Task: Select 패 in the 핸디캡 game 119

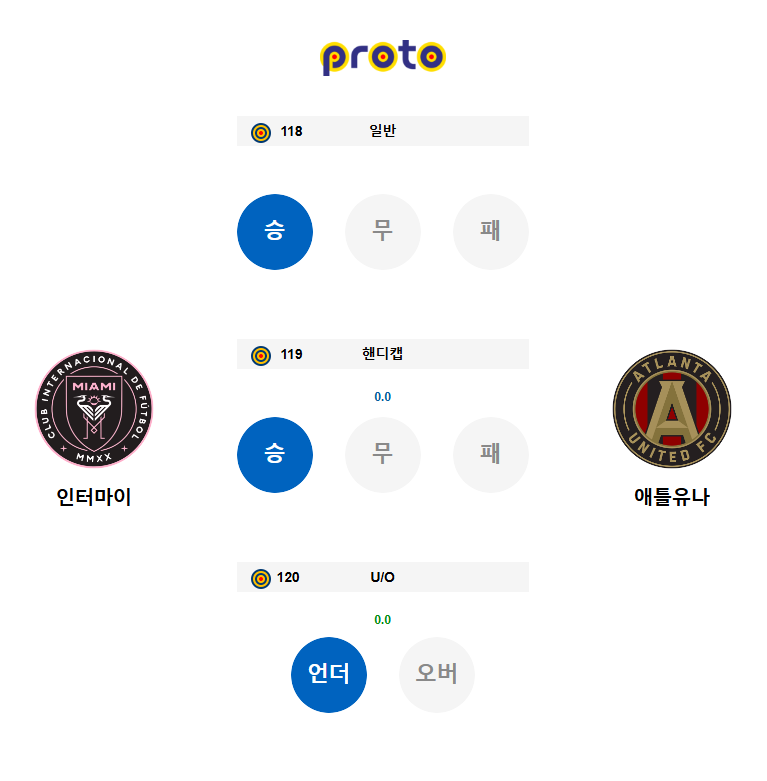Action: (x=491, y=455)
